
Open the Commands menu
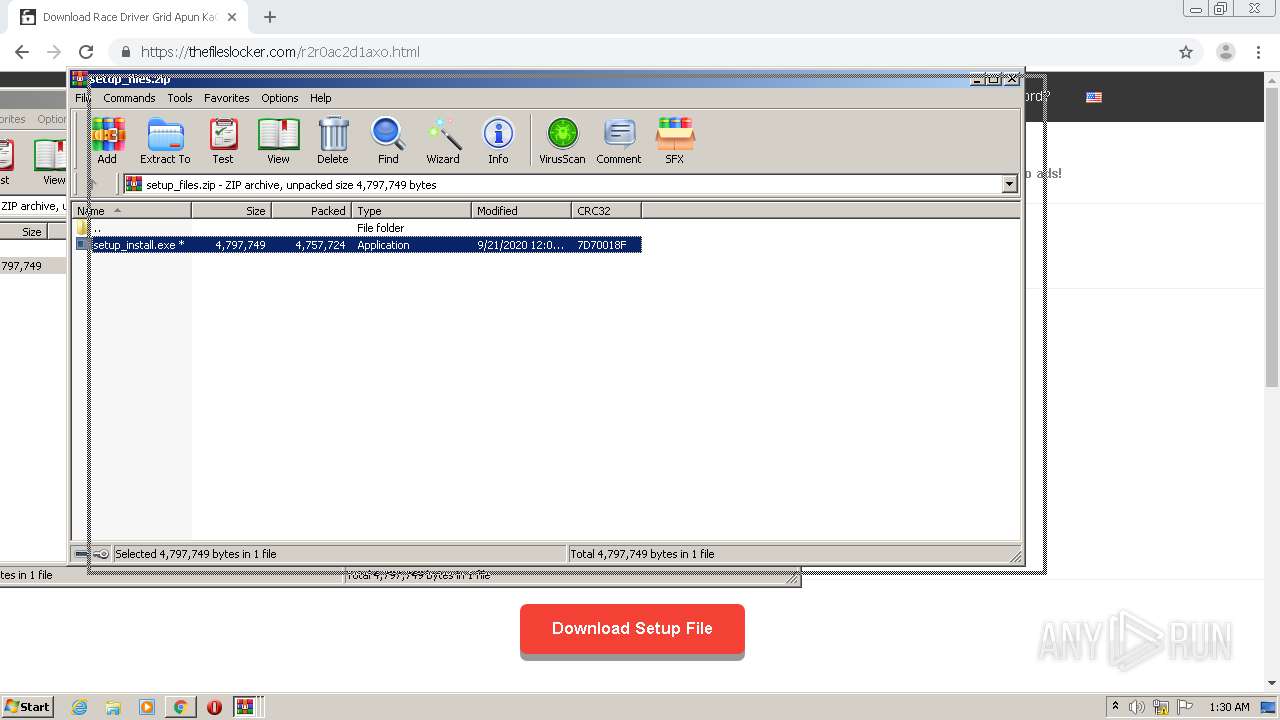129,98
